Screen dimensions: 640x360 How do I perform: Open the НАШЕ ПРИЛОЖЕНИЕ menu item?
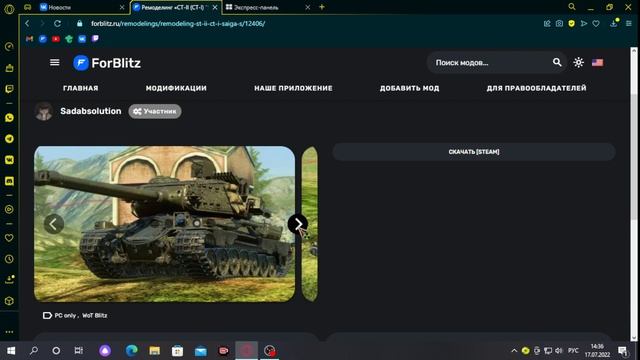[x=293, y=88]
